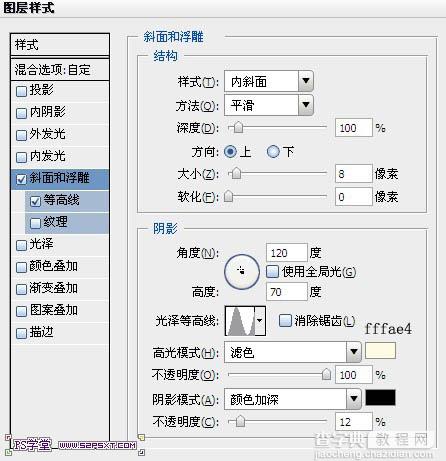446x461 pixels.
Task: Open the 方法 dropdown showing 平滑
Action: click(269, 105)
